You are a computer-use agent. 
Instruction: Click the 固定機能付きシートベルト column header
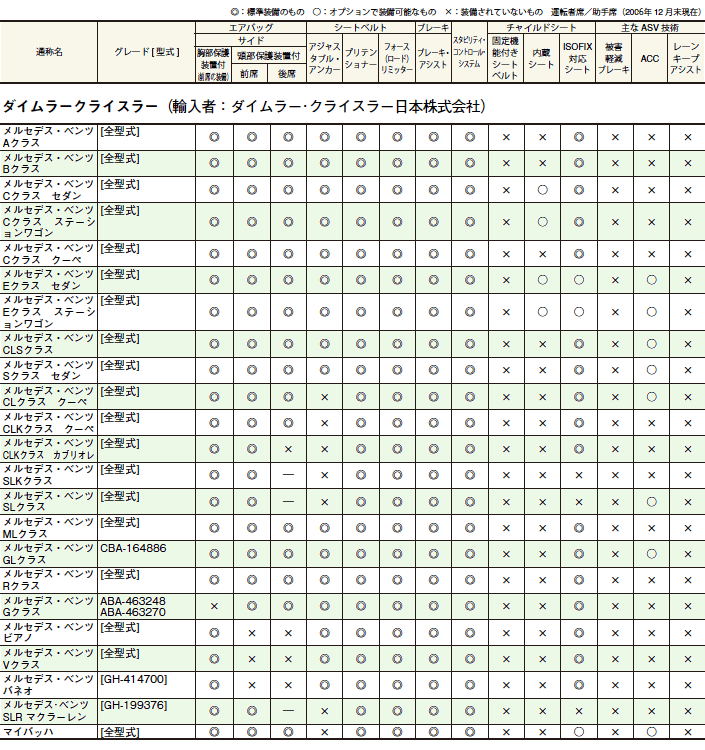pos(505,58)
